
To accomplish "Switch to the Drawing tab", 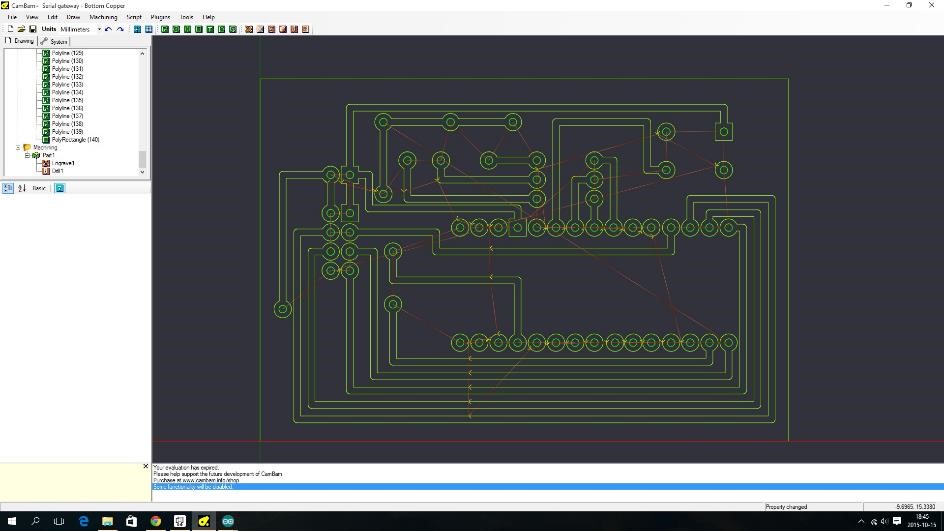I will point(19,41).
